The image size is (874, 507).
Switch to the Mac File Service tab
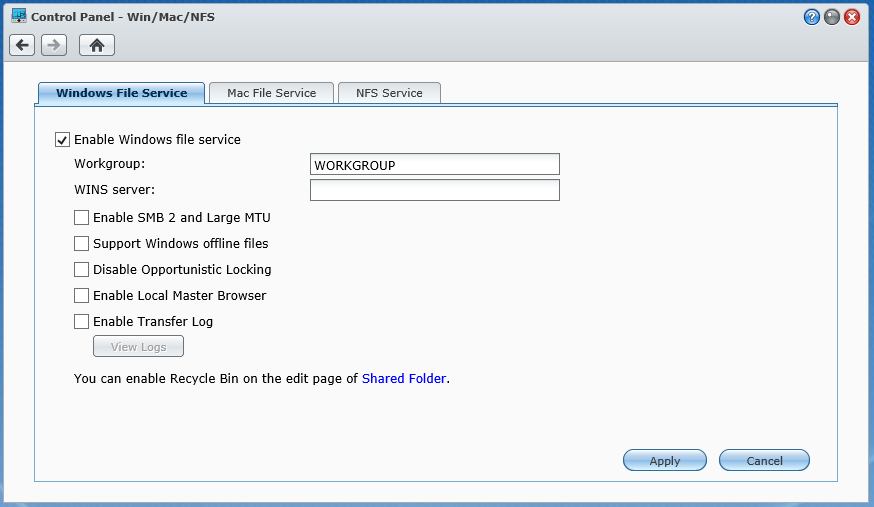click(x=271, y=93)
